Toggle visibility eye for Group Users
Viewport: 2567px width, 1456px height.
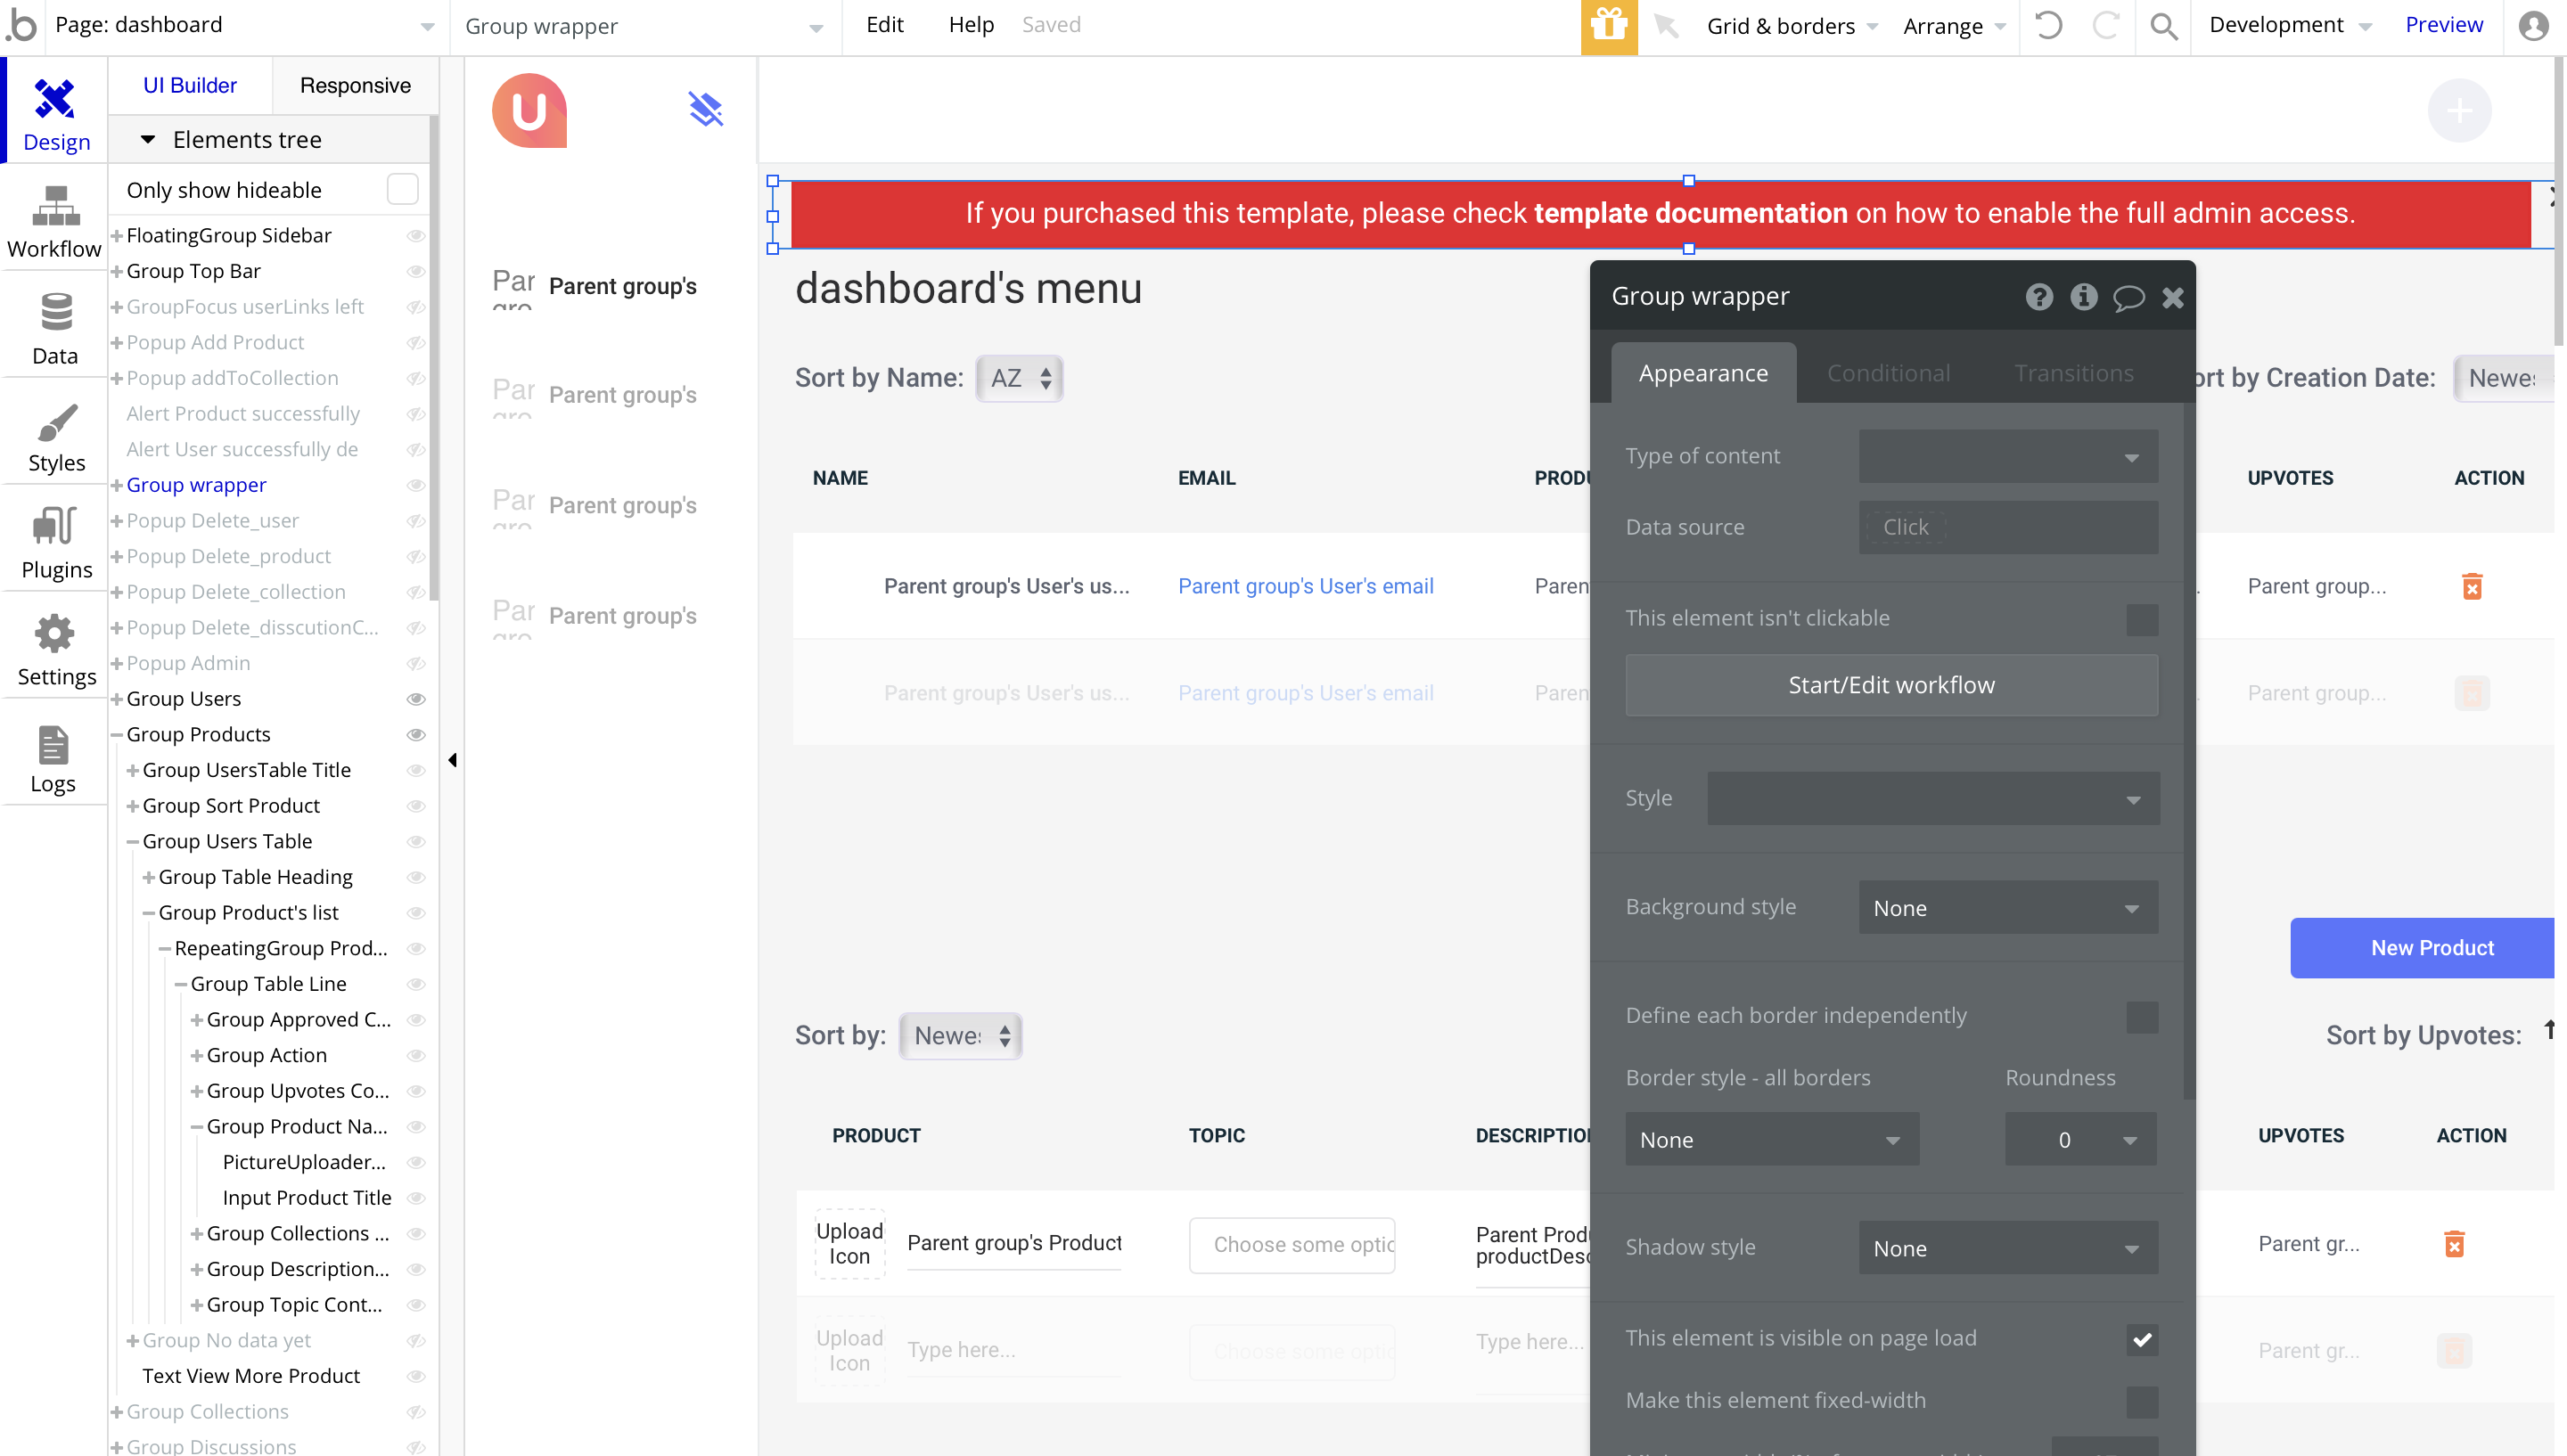point(416,699)
